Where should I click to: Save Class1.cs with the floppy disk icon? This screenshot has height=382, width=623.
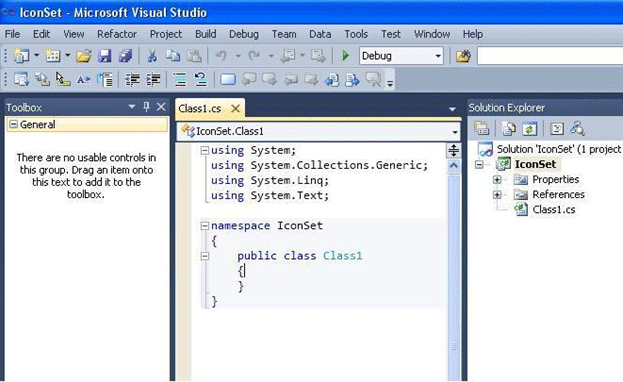coord(104,56)
